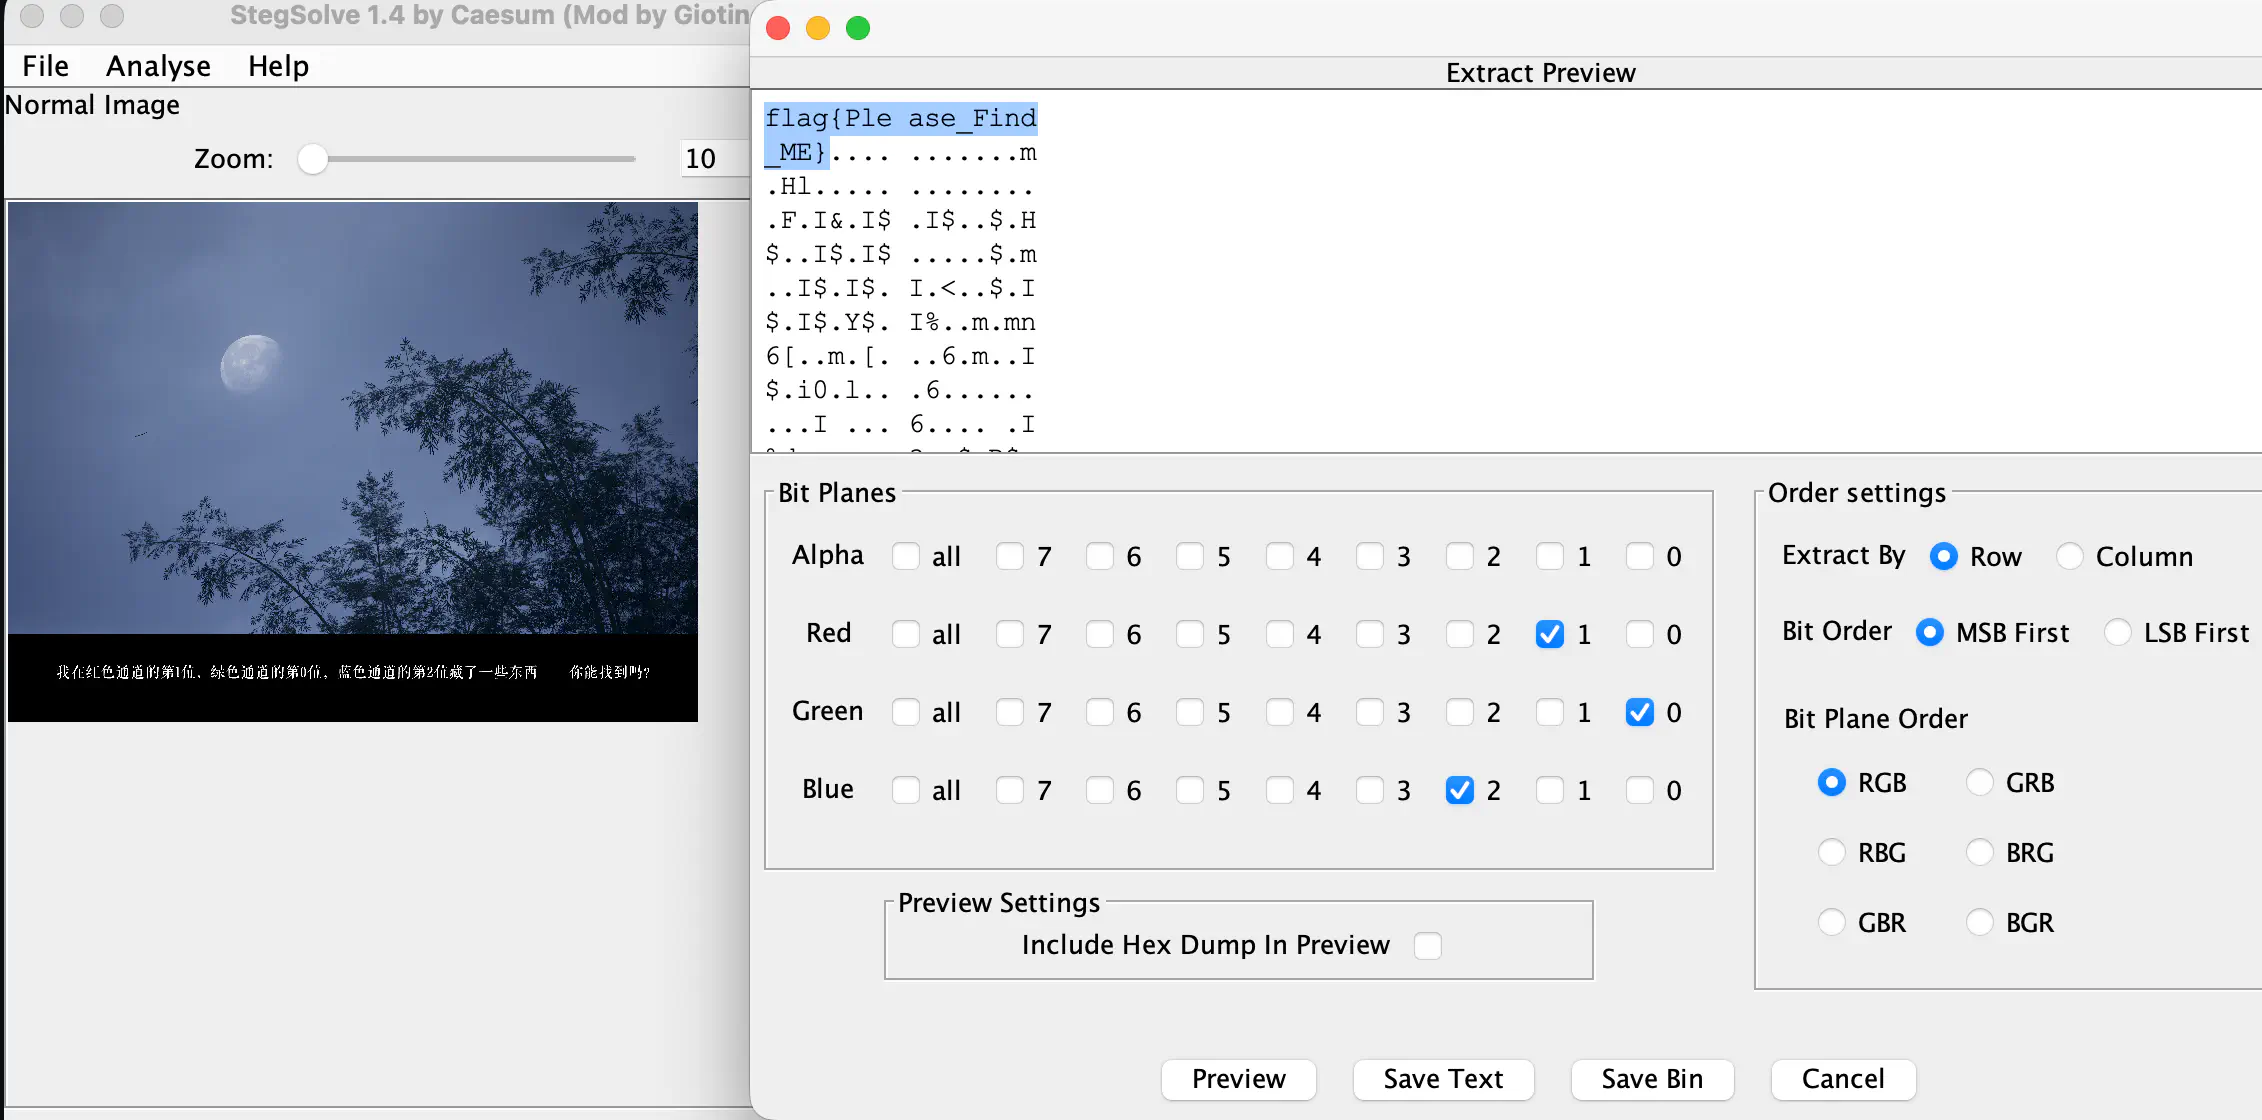This screenshot has height=1120, width=2262.
Task: Select GRB bit plane order
Action: (x=1980, y=782)
